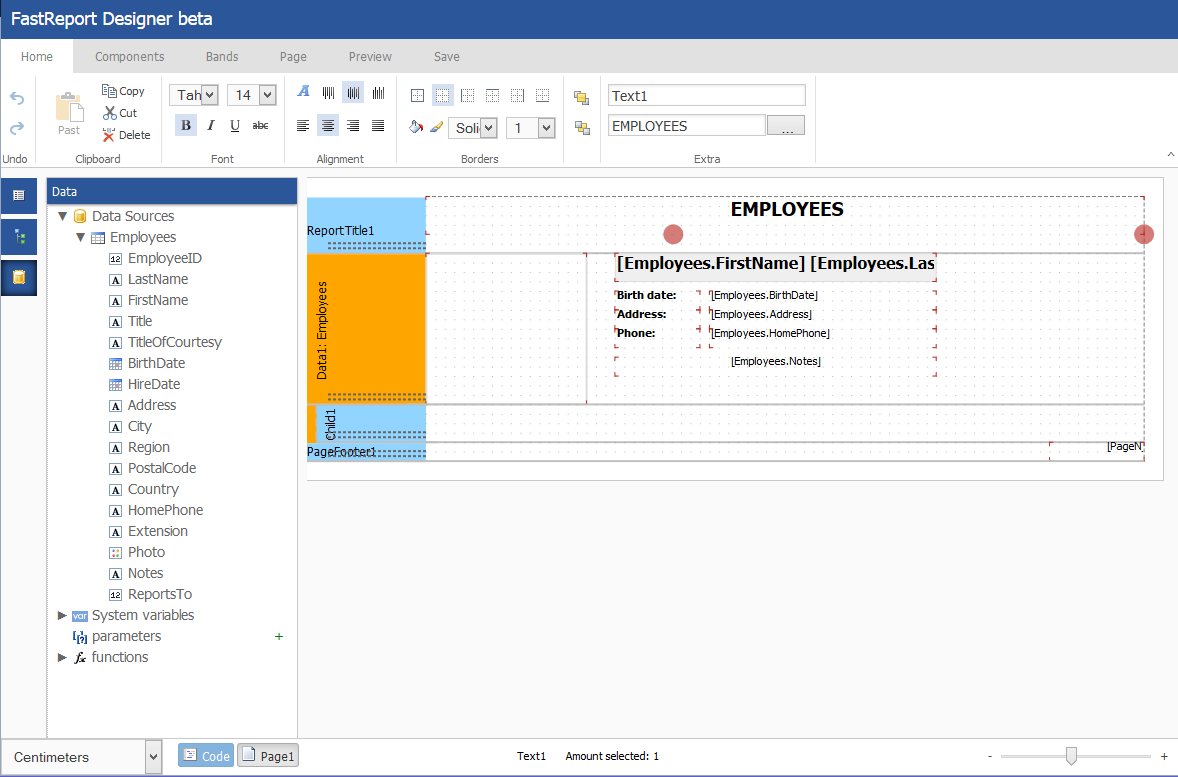Align text vertically to top

[328, 92]
